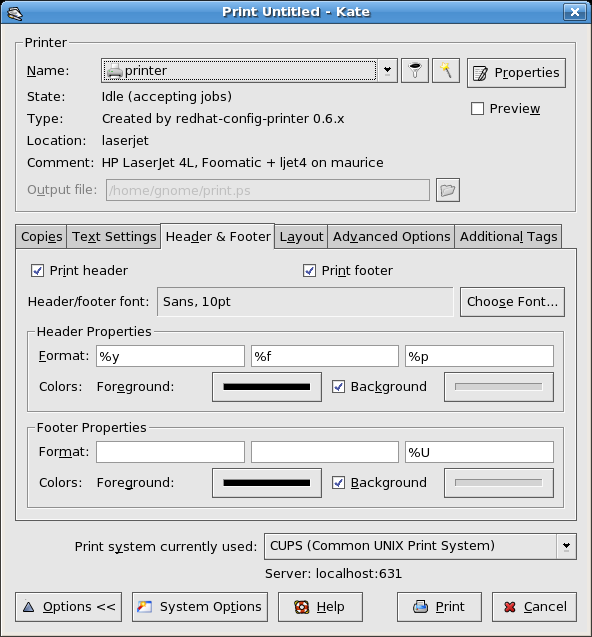Click the Kate print dialog title bar icon
The width and height of the screenshot is (592, 637).
point(15,13)
